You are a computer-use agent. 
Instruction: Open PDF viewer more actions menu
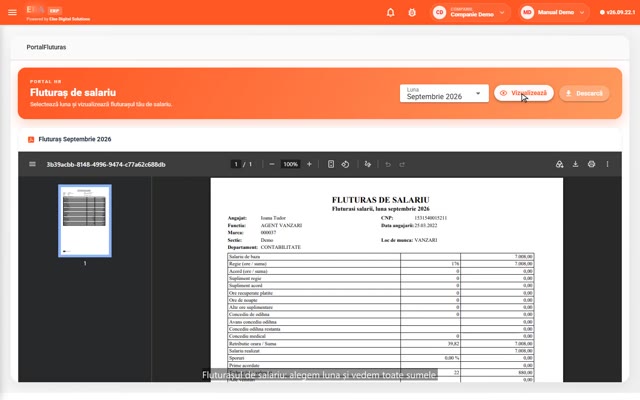[x=607, y=164]
